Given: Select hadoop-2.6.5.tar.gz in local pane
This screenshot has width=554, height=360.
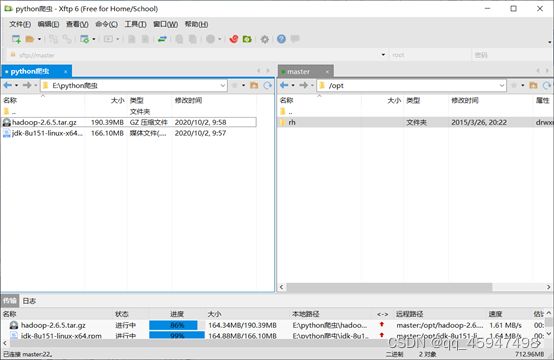Looking at the screenshot, I should (x=129, y=122).
